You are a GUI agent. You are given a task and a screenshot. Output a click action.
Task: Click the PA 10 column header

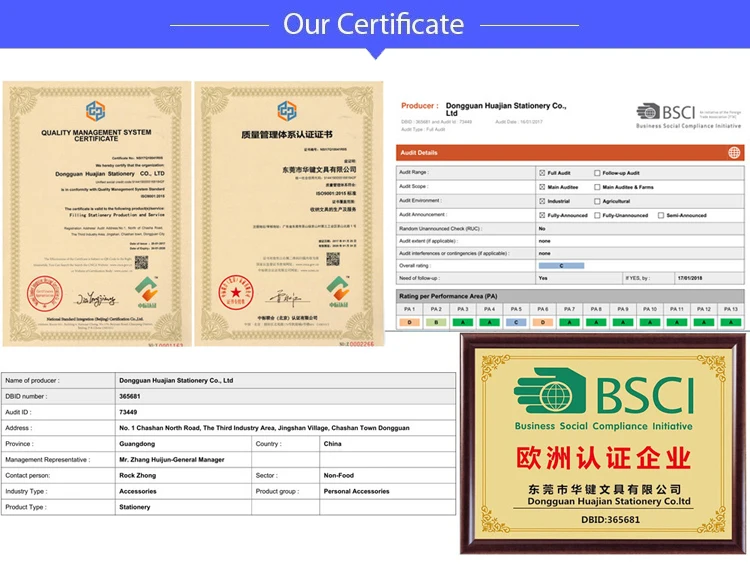point(650,309)
